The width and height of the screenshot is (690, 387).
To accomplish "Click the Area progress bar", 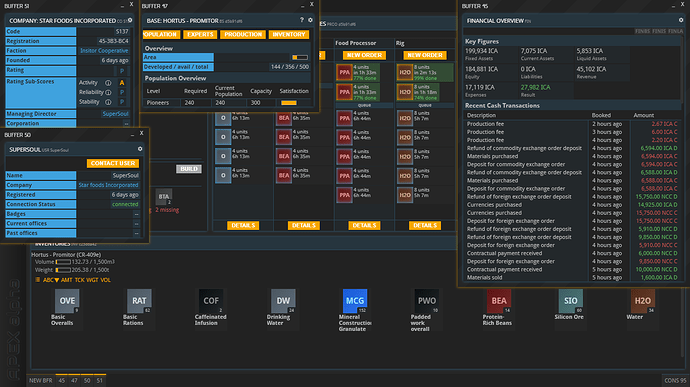I will (300, 57).
